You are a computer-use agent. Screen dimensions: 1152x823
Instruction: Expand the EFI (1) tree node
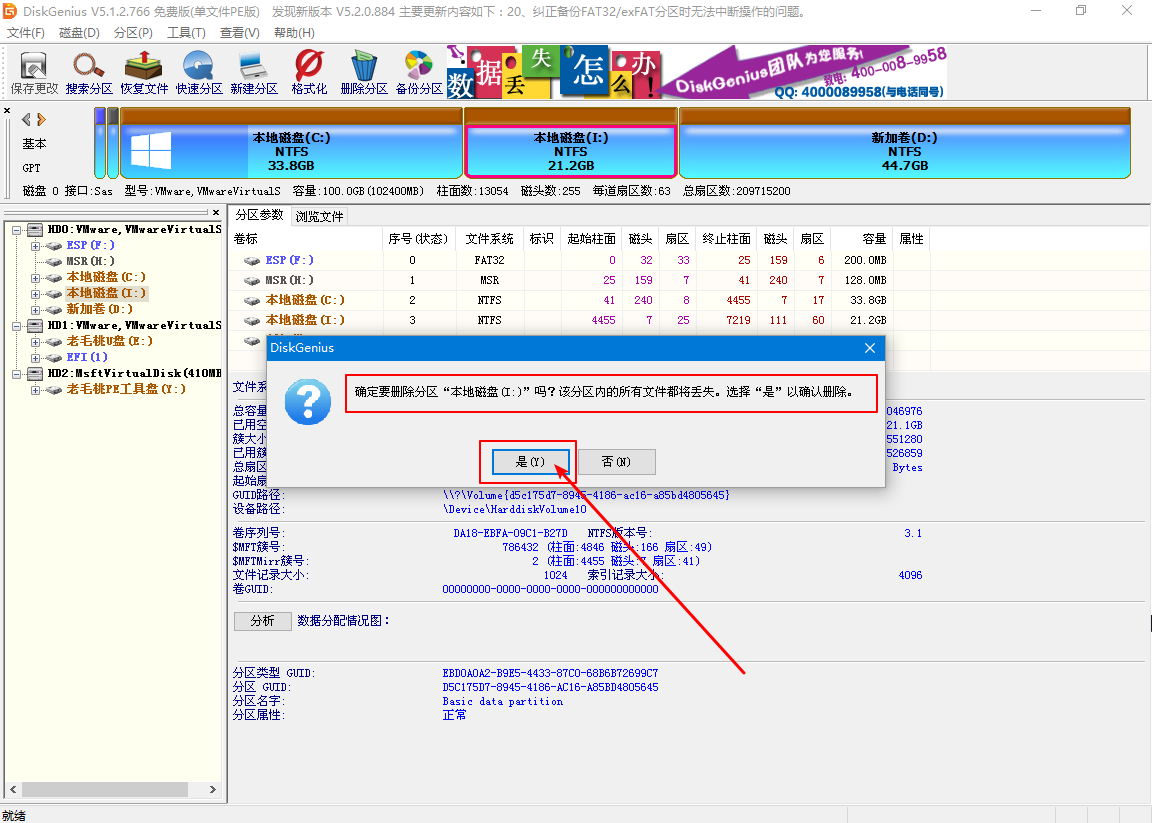coord(35,358)
